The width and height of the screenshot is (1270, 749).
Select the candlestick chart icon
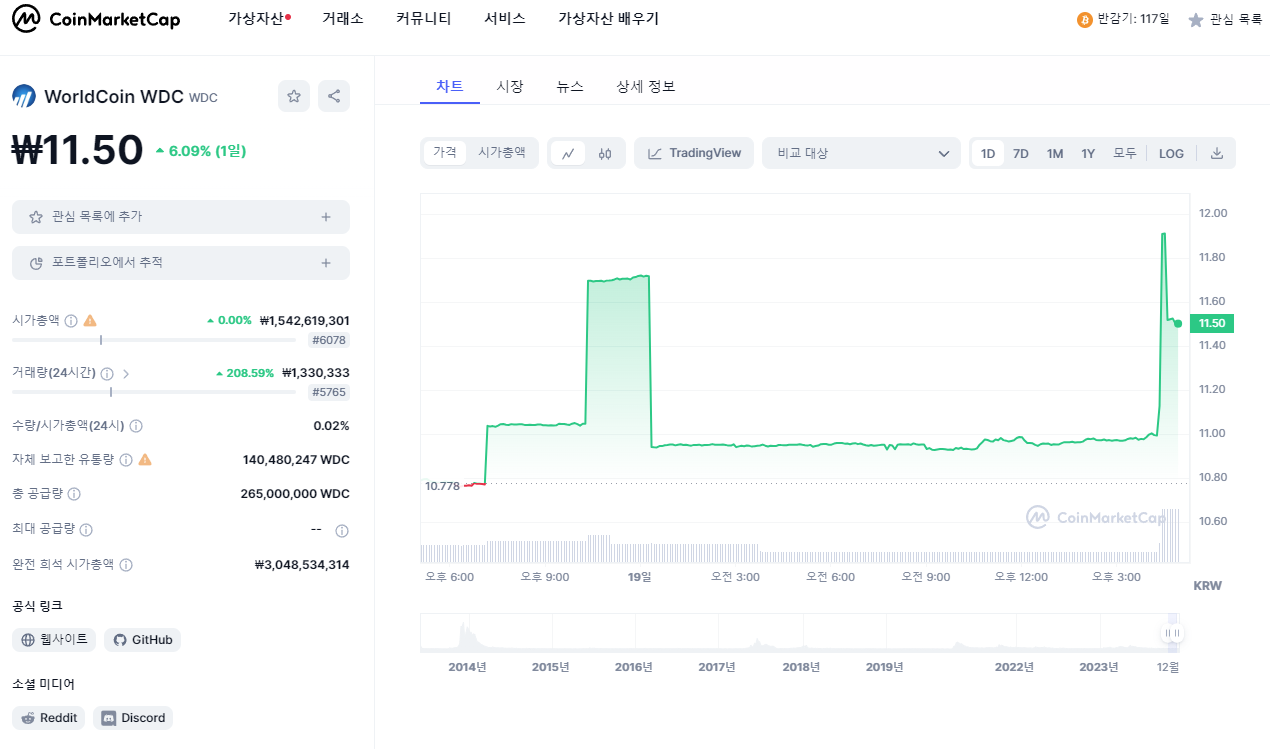point(605,153)
